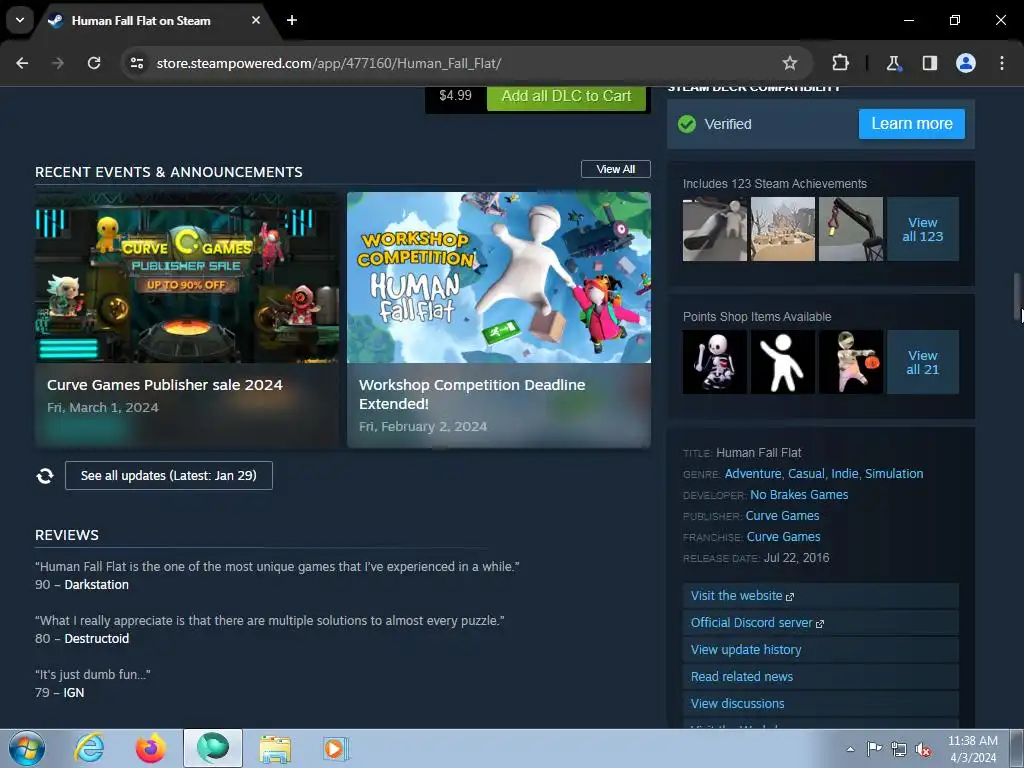The image size is (1024, 768).
Task: Click the refresh updates icon
Action: [x=45, y=476]
